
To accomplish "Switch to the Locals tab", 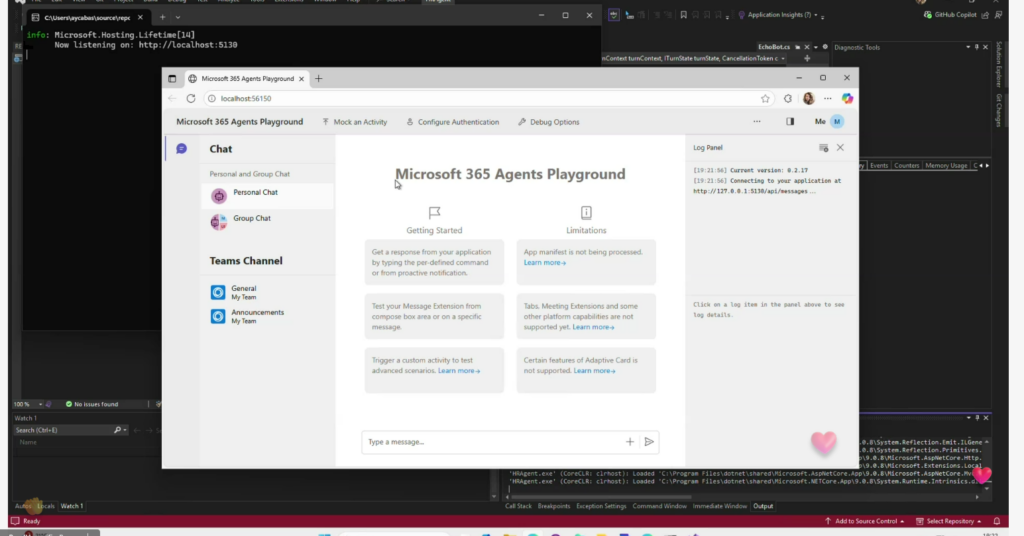I will tap(46, 506).
